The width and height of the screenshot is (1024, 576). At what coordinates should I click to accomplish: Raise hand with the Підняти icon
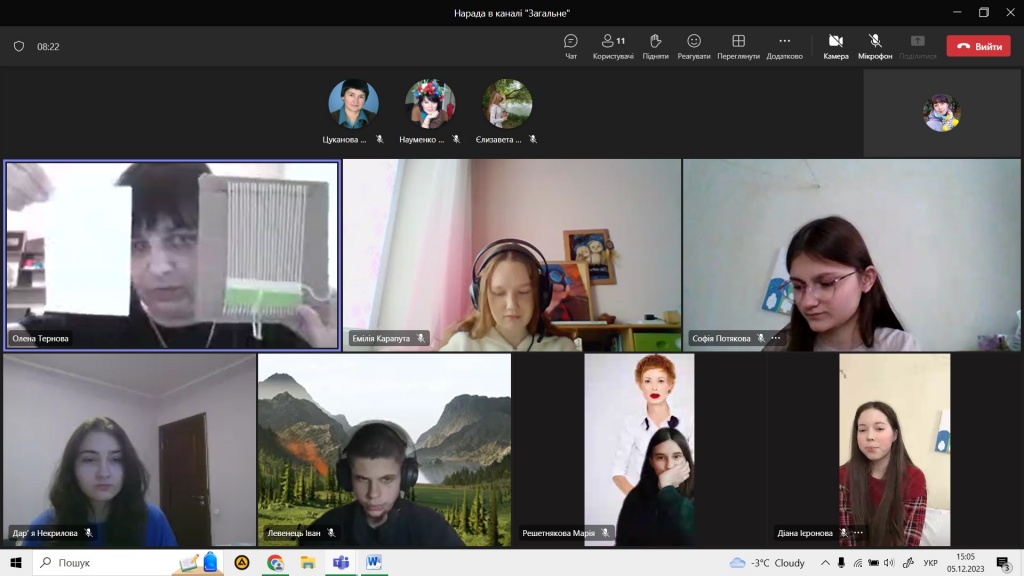point(655,45)
